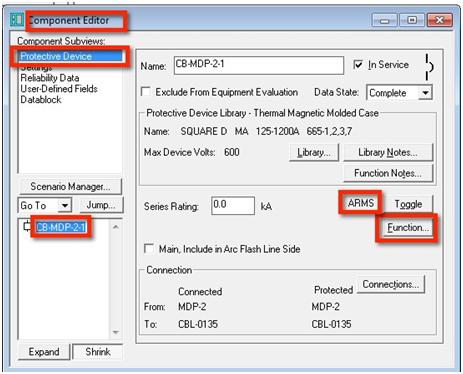Click Connected To value CBL-0135

coord(198,324)
